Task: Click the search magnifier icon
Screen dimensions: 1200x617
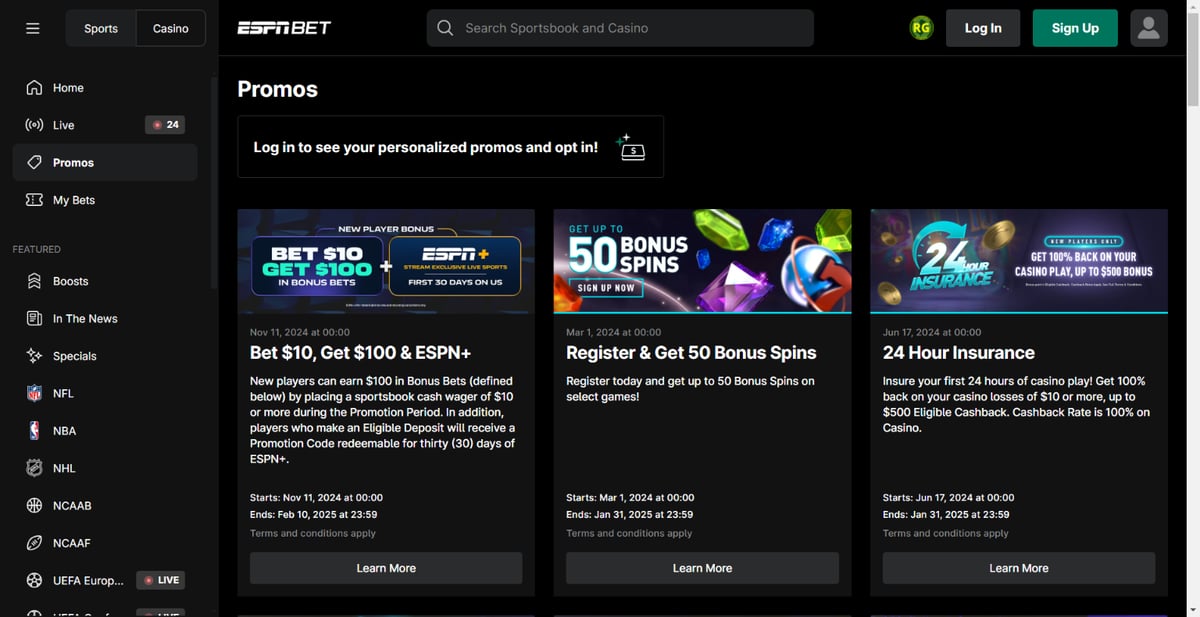Action: click(446, 28)
